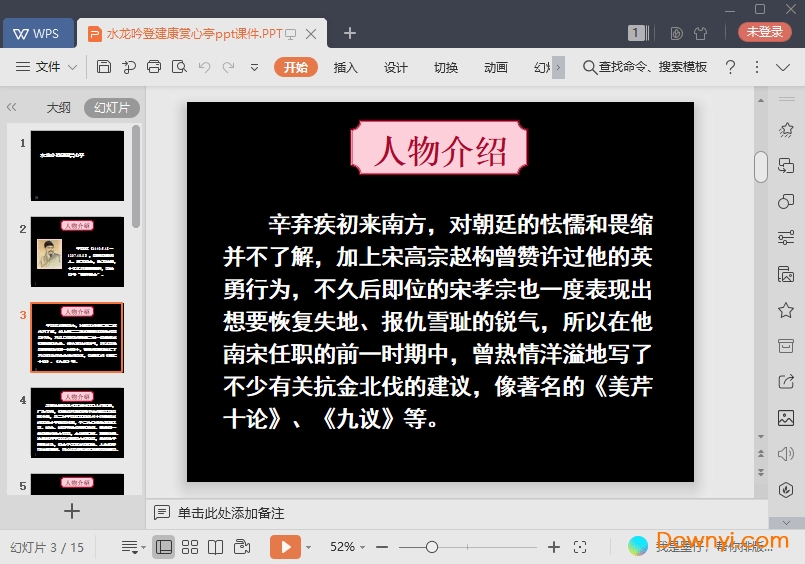The image size is (805, 564).
Task: Expand the dropdown arrow next to 文件
Action: 72,67
